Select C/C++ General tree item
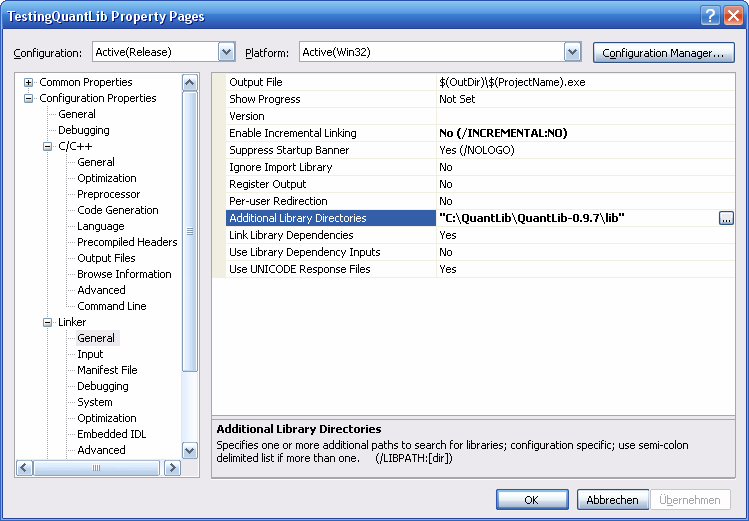The image size is (749, 521). [96, 162]
